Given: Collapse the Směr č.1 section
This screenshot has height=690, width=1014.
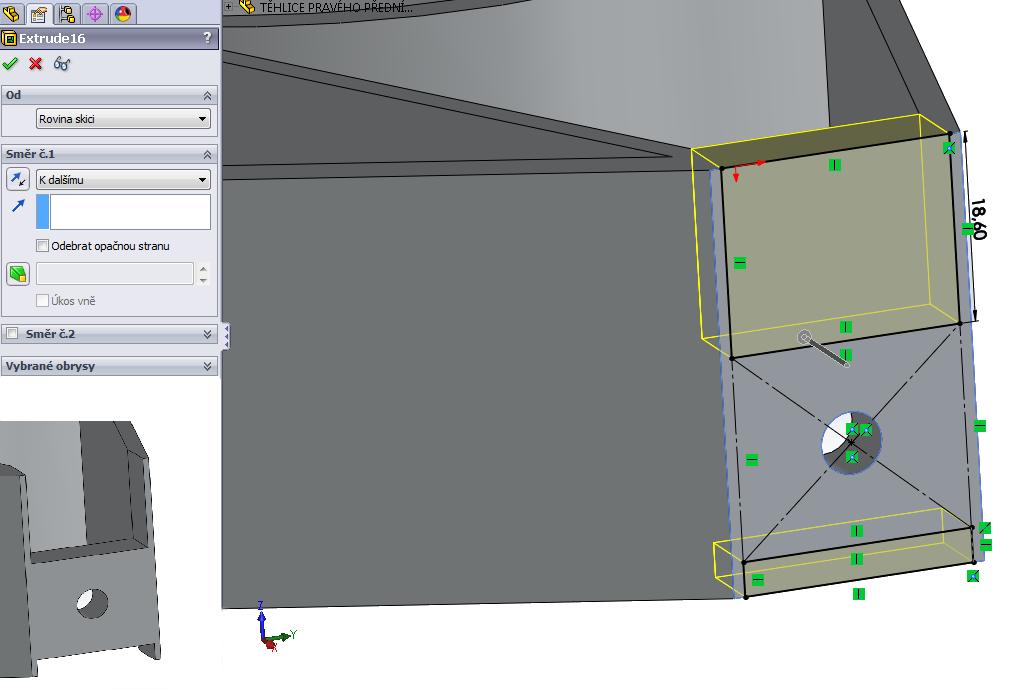Looking at the screenshot, I should (207, 155).
